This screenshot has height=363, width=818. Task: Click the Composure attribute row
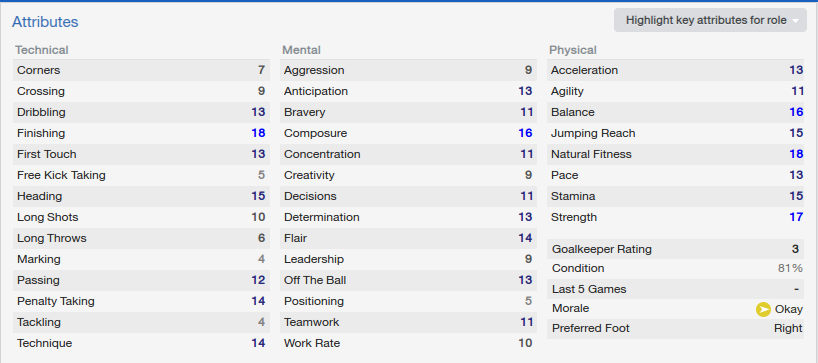coord(408,133)
